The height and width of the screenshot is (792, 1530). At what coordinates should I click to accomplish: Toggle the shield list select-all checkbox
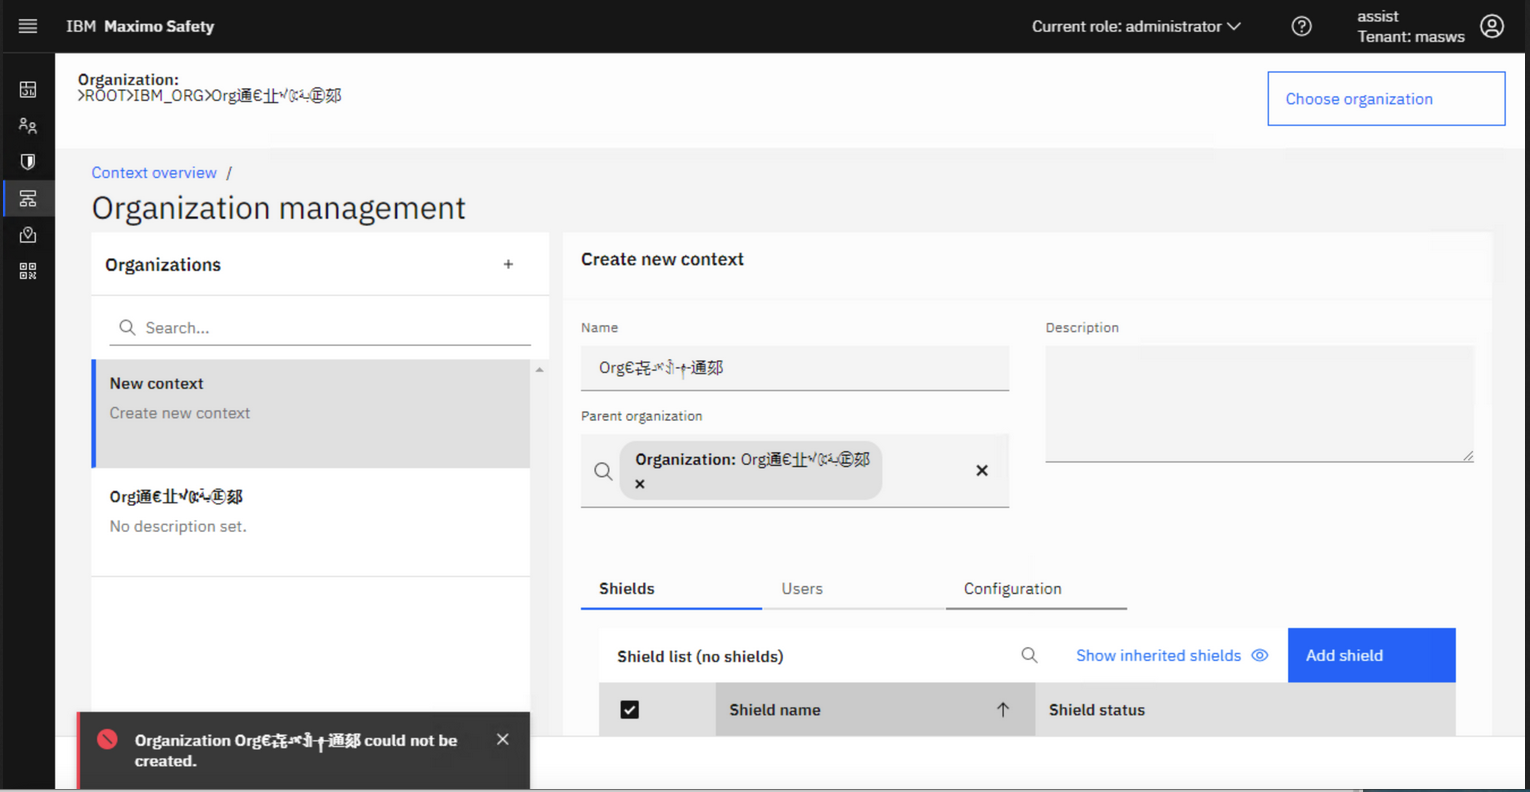point(629,710)
